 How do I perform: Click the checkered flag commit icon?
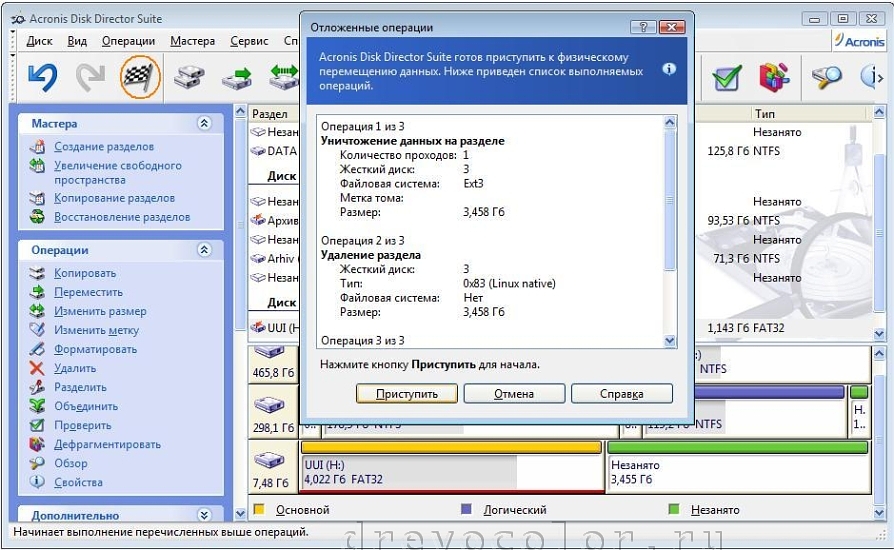click(140, 77)
